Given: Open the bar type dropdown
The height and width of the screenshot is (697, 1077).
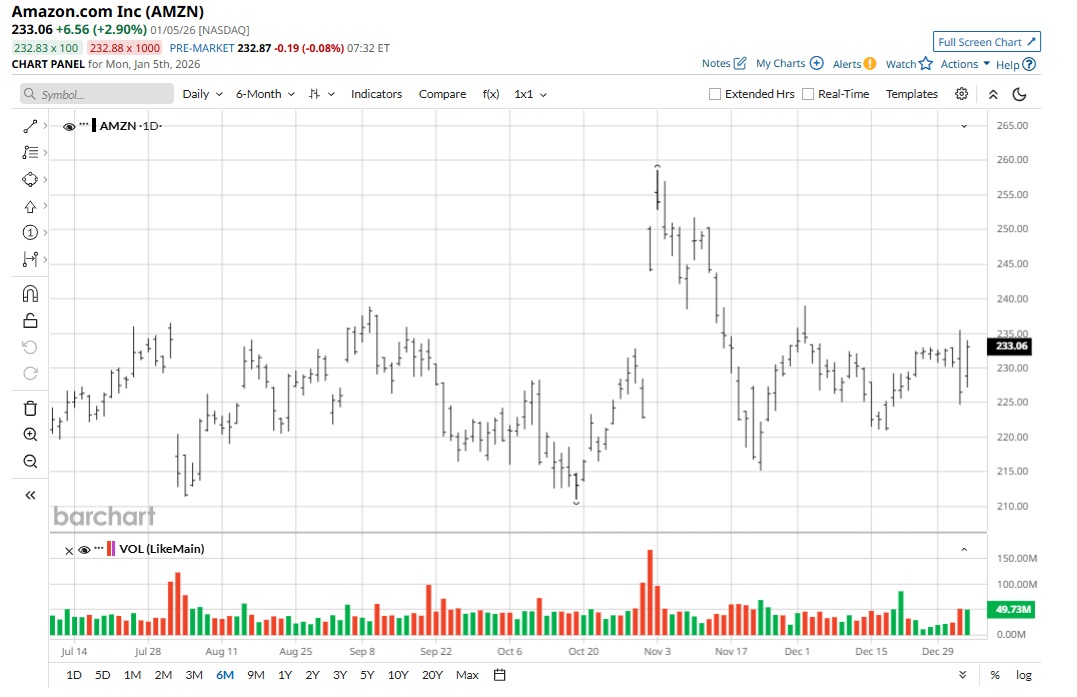Looking at the screenshot, I should tap(321, 94).
